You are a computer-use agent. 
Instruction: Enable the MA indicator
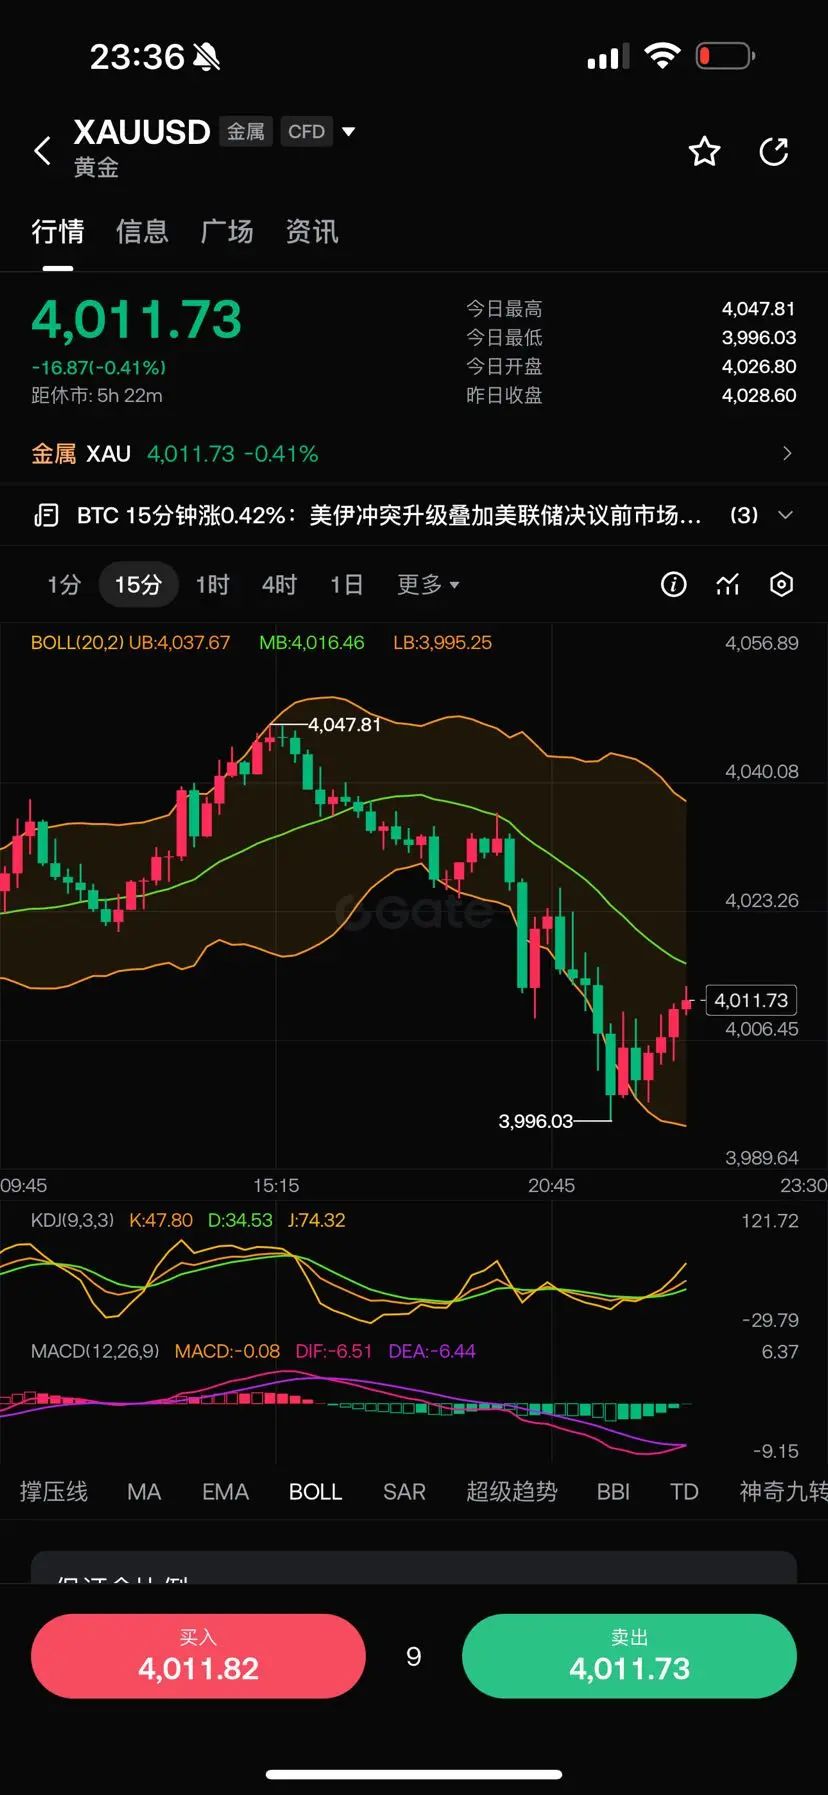pos(144,1492)
